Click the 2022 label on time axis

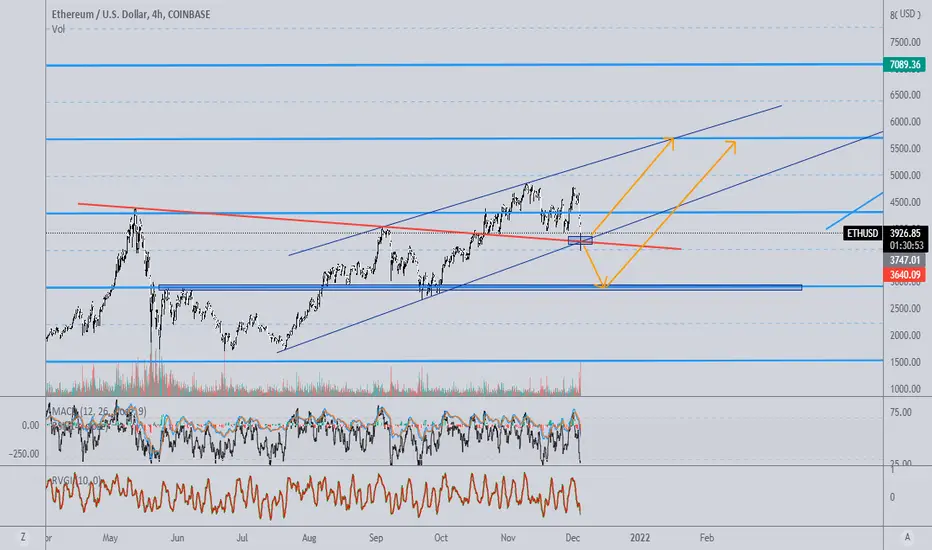[x=640, y=538]
